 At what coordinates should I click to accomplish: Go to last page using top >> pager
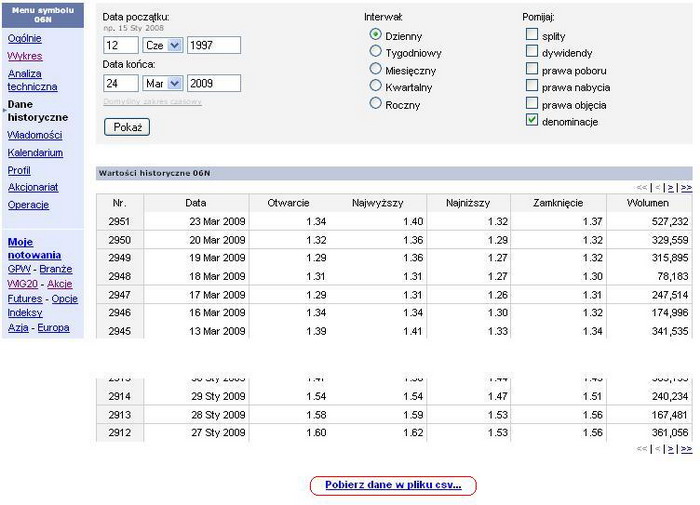pos(686,187)
